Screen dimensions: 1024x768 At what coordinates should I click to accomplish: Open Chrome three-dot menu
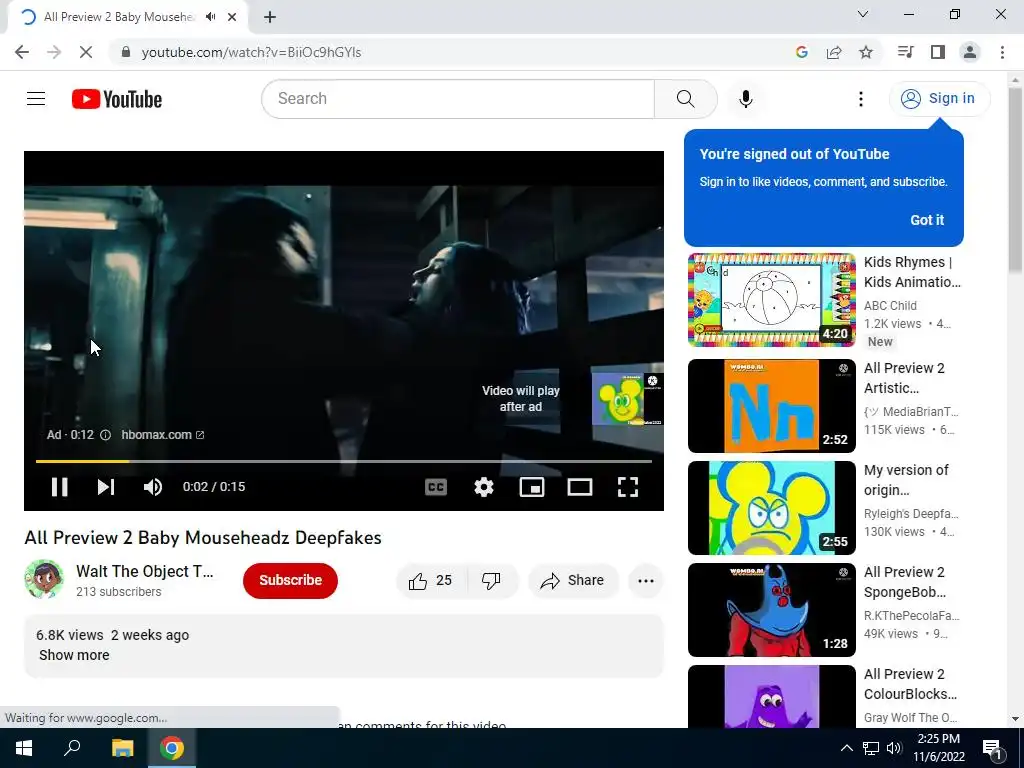[1002, 52]
